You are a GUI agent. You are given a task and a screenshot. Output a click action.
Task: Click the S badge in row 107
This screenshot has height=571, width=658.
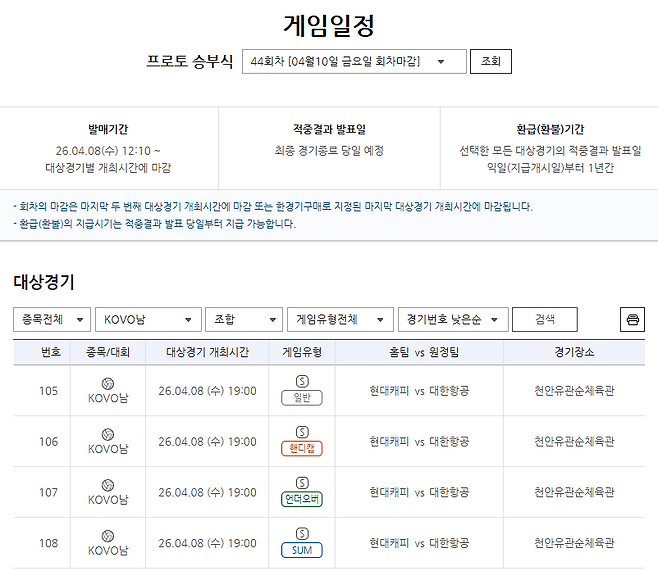click(302, 483)
